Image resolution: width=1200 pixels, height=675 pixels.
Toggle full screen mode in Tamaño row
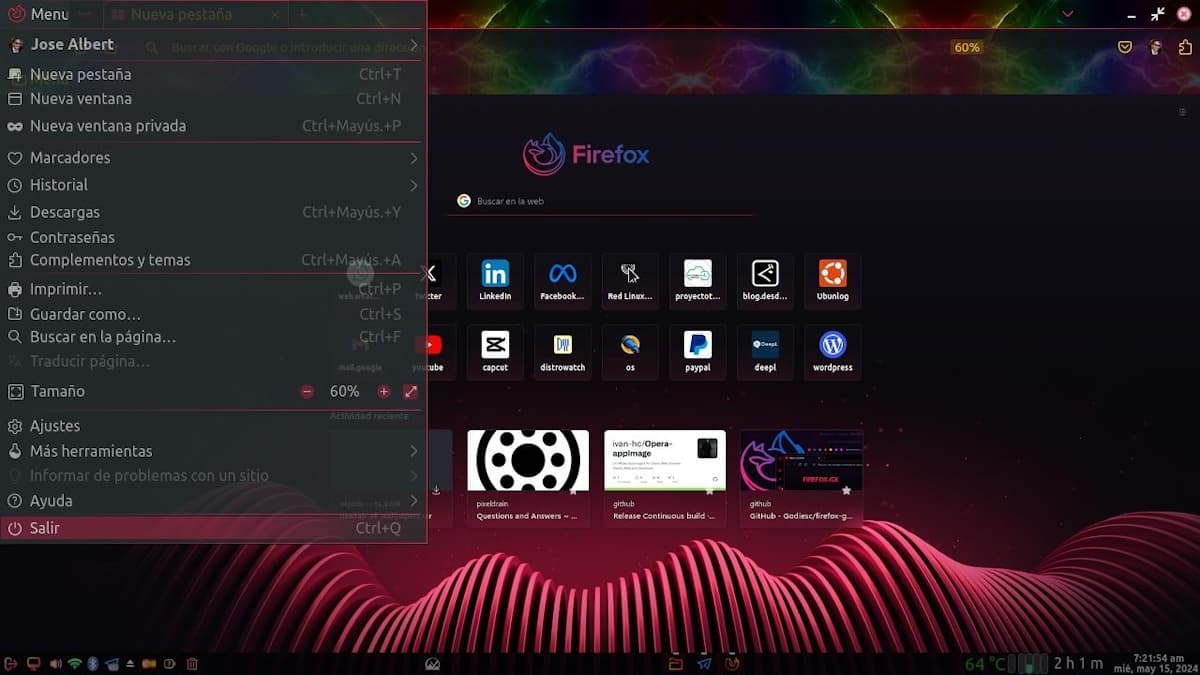[x=411, y=392]
